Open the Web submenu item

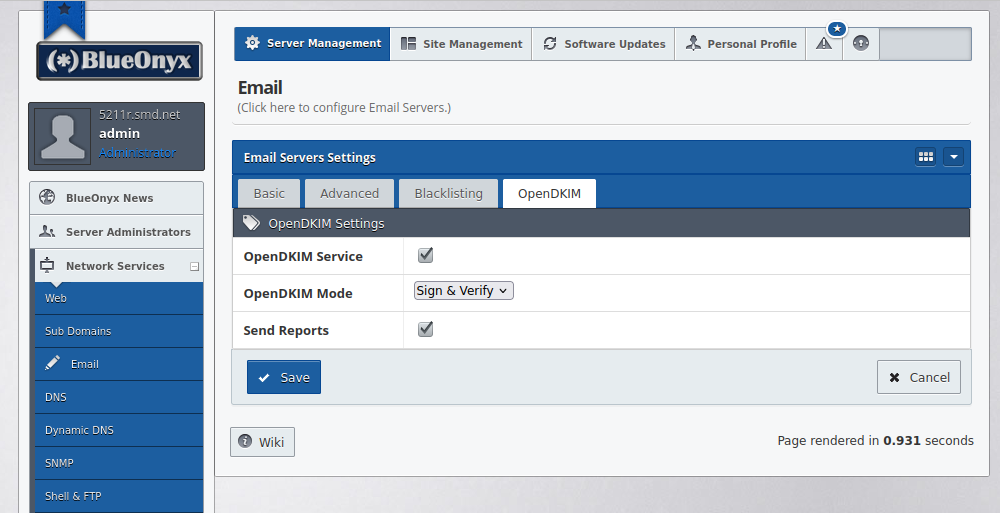point(119,298)
